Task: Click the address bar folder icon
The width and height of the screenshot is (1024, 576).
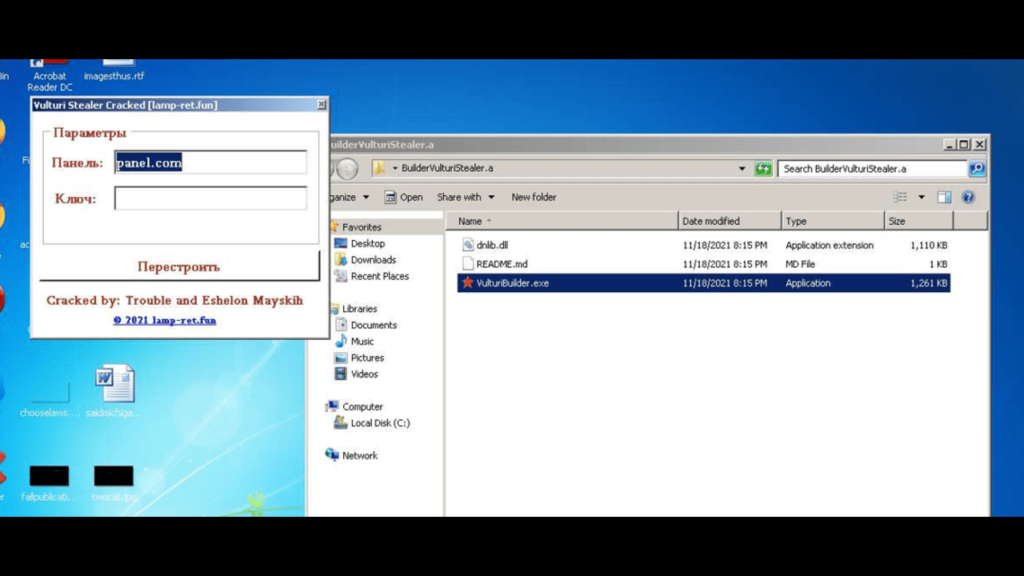Action: point(379,168)
